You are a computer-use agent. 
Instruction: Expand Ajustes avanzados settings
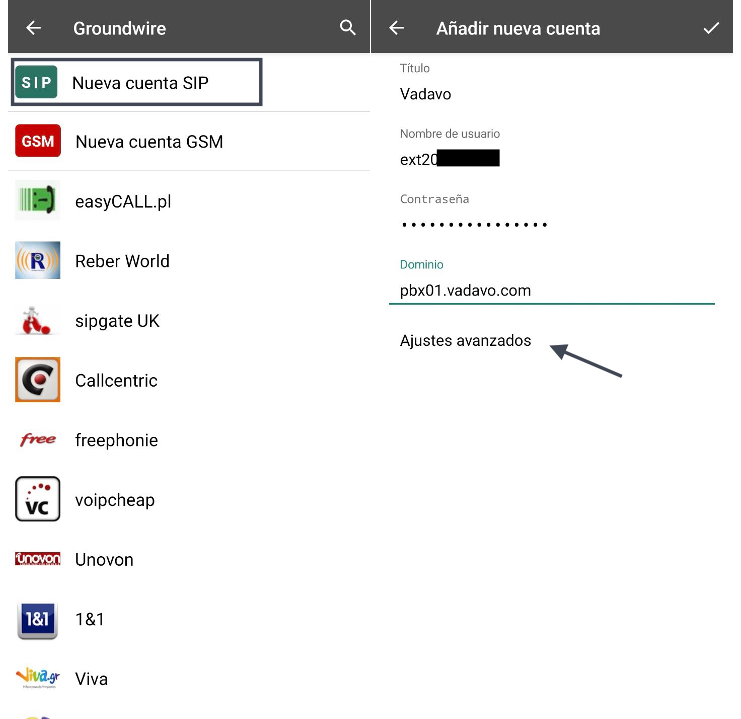(465, 341)
